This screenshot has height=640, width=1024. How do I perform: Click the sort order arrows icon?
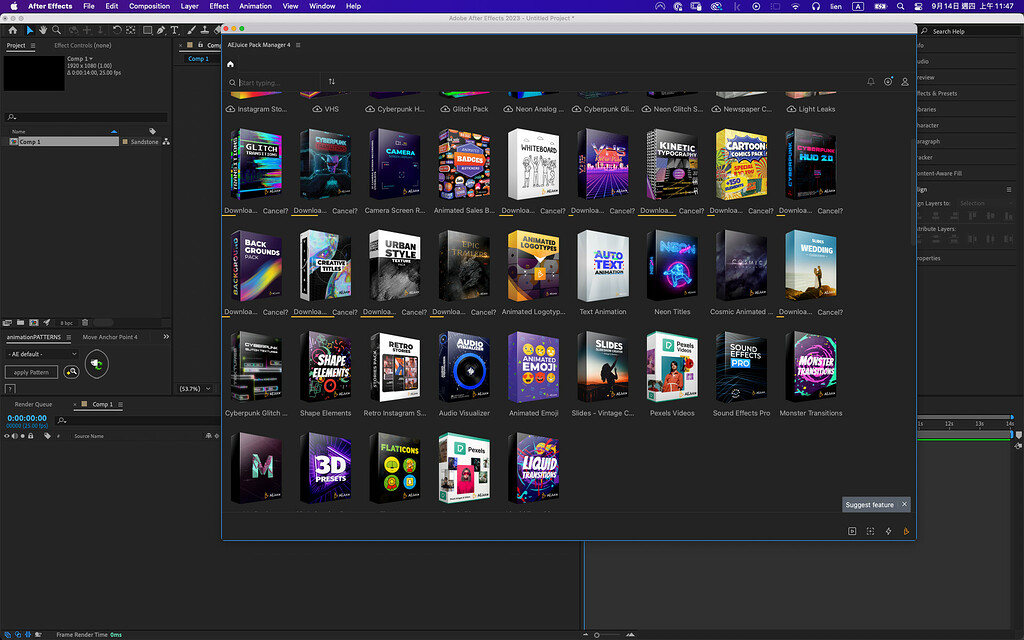pyautogui.click(x=331, y=82)
